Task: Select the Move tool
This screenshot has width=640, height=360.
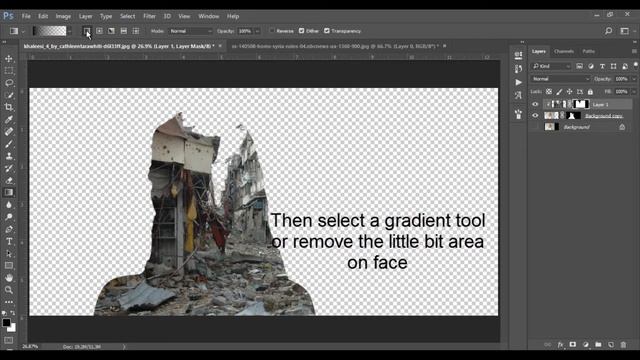Action: (x=9, y=59)
